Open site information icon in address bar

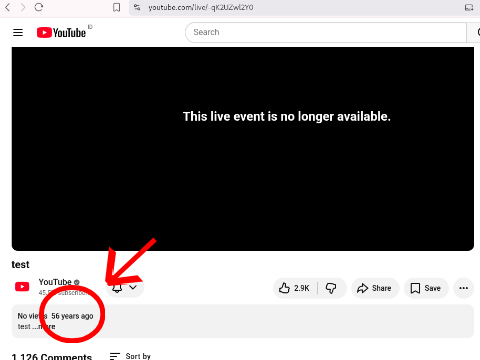point(137,7)
